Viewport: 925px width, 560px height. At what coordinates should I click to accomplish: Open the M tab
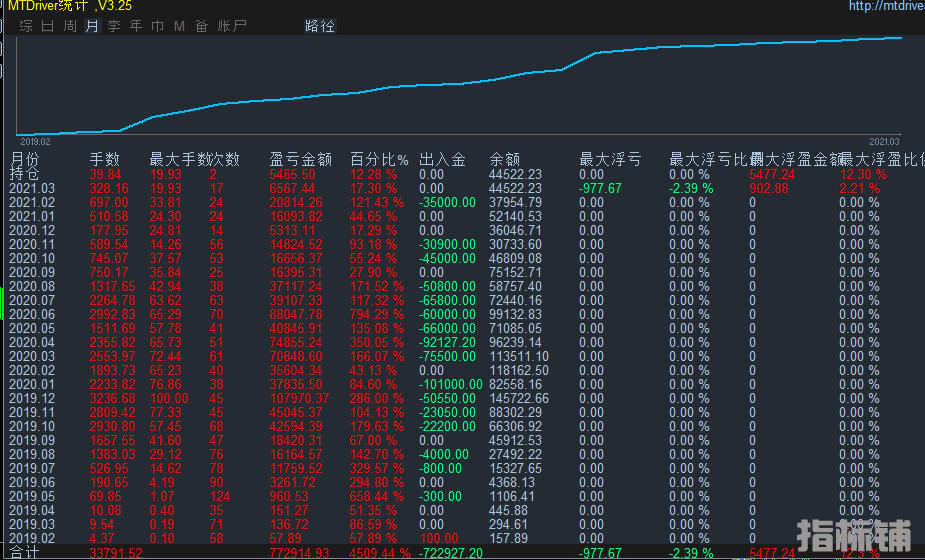(x=179, y=26)
